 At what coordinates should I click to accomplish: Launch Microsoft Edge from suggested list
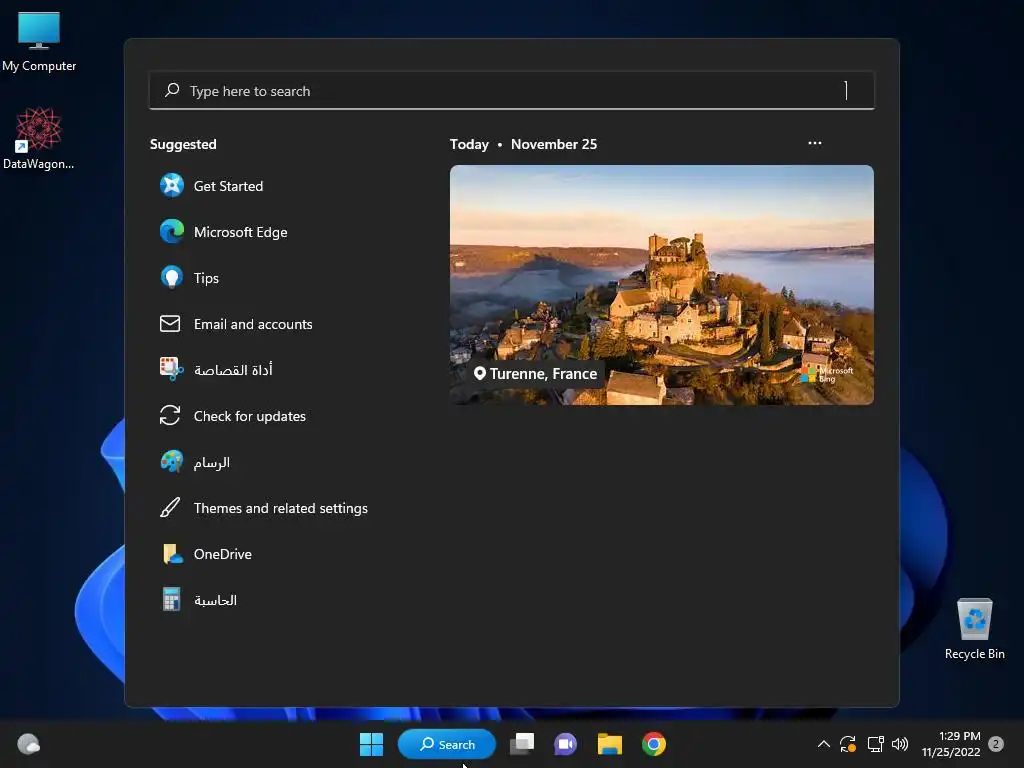(172, 232)
